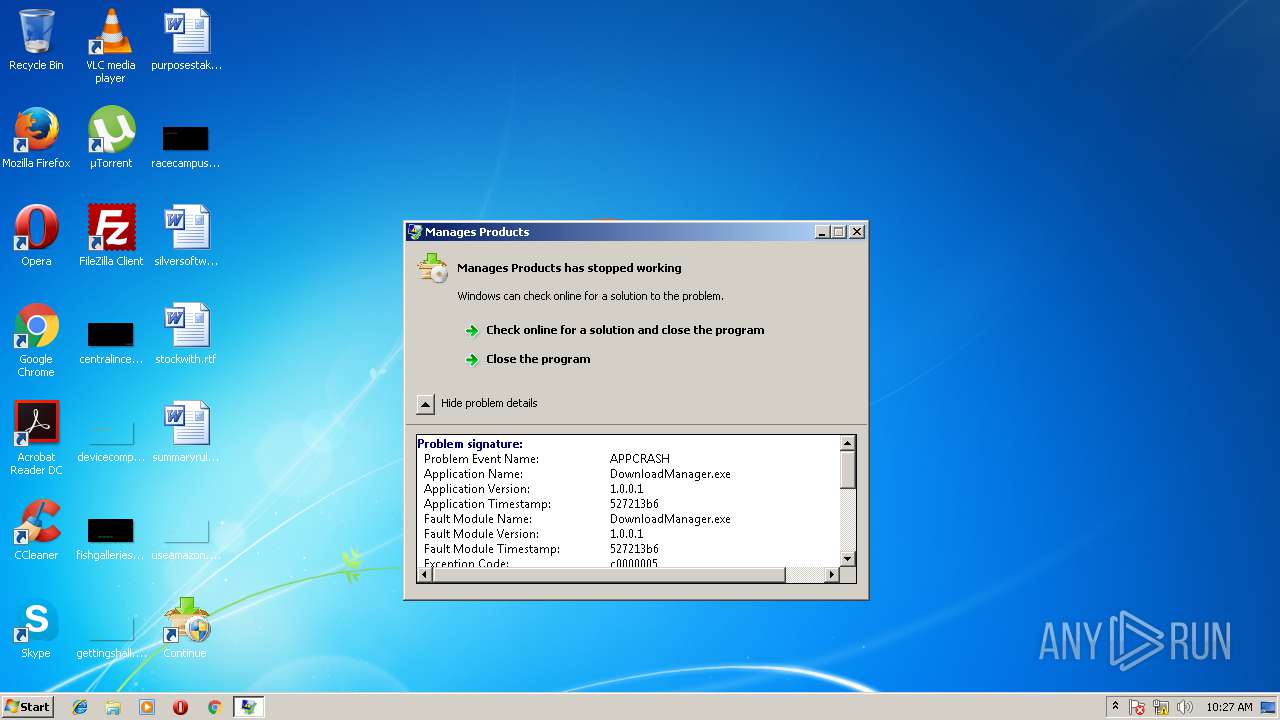Viewport: 1280px width, 720px height.
Task: Click the vertical scrollbar thumb in details
Action: [848, 469]
